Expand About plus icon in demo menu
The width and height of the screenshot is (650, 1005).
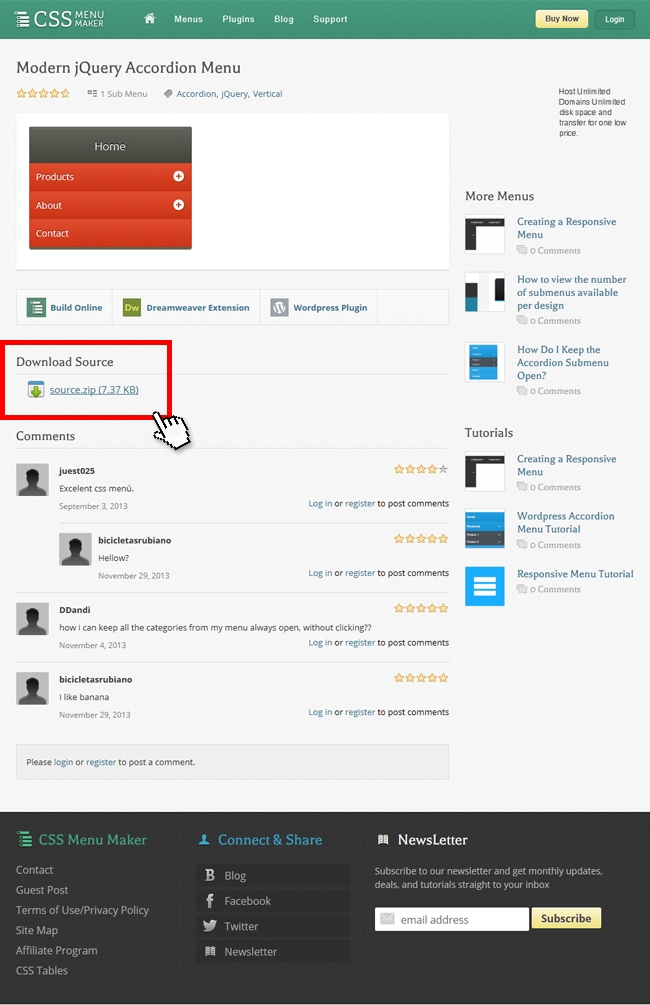click(x=179, y=204)
